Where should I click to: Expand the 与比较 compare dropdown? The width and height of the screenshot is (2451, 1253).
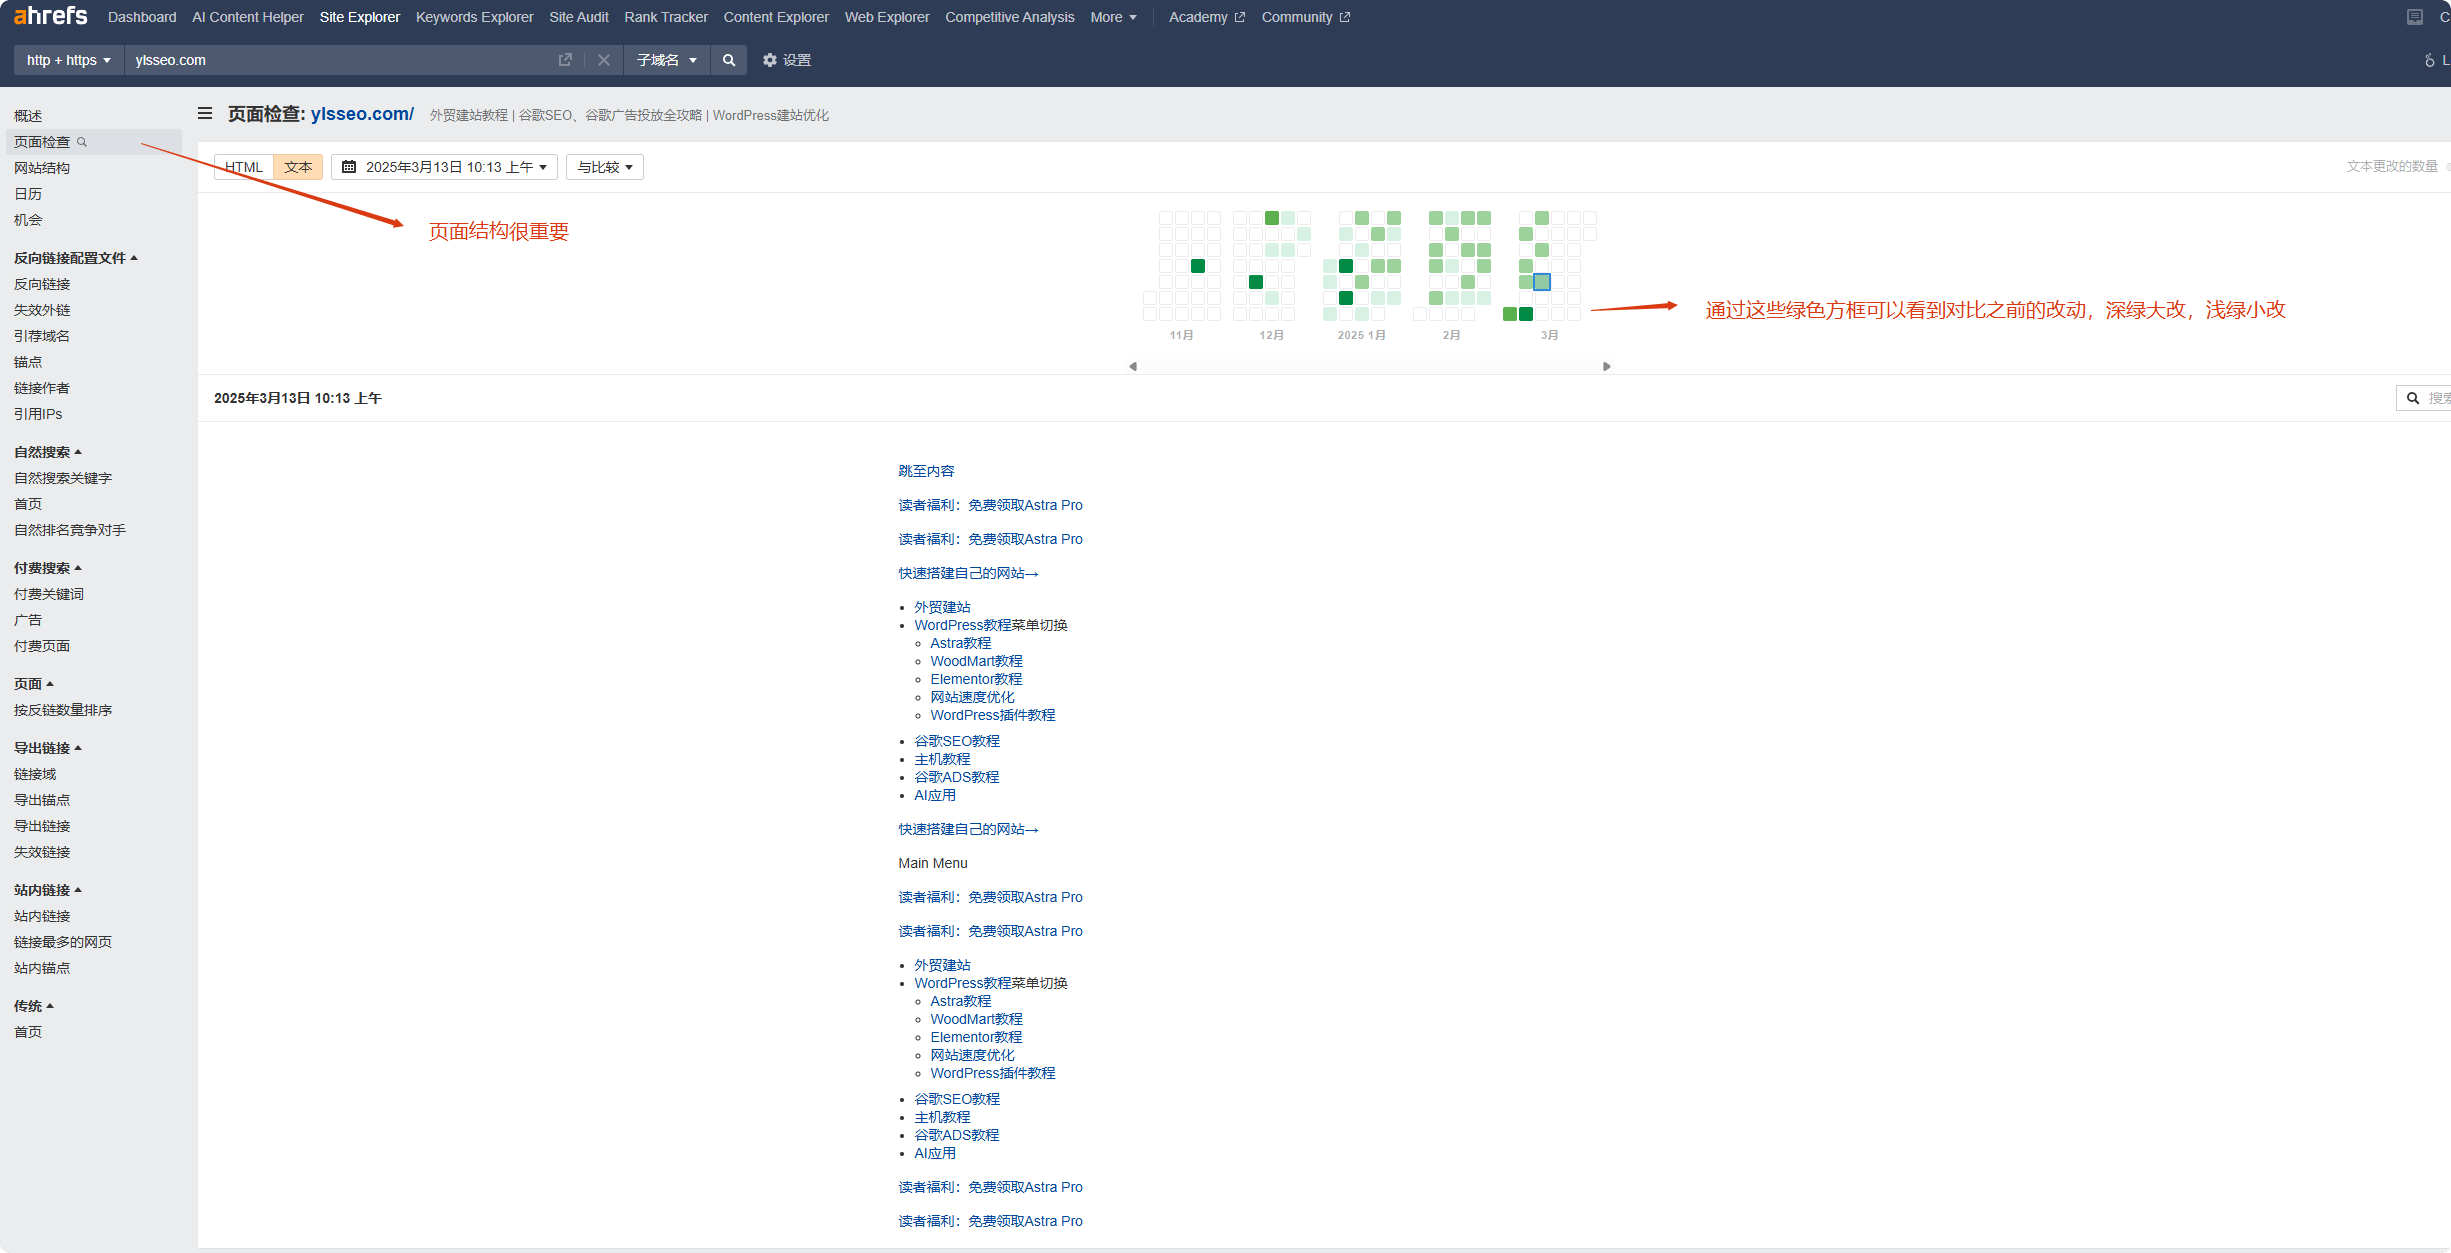coord(604,167)
